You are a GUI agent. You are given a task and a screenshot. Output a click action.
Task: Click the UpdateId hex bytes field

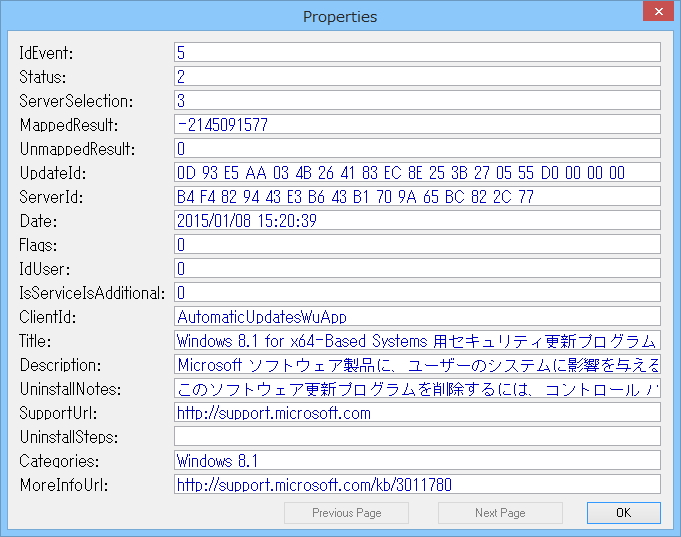pos(417,172)
